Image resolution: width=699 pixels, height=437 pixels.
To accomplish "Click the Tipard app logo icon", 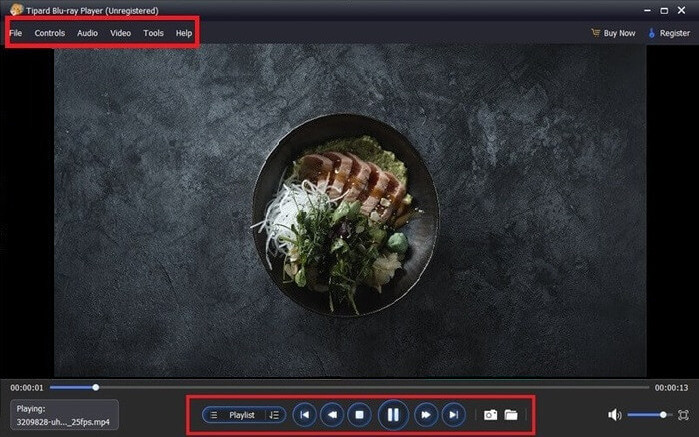I will click(x=16, y=9).
